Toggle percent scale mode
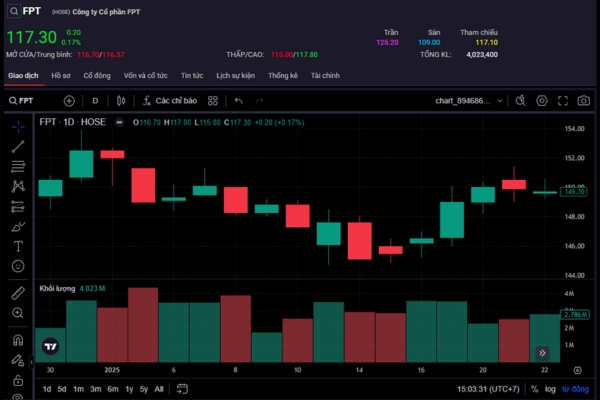Image resolution: width=600 pixels, height=400 pixels. pos(535,389)
